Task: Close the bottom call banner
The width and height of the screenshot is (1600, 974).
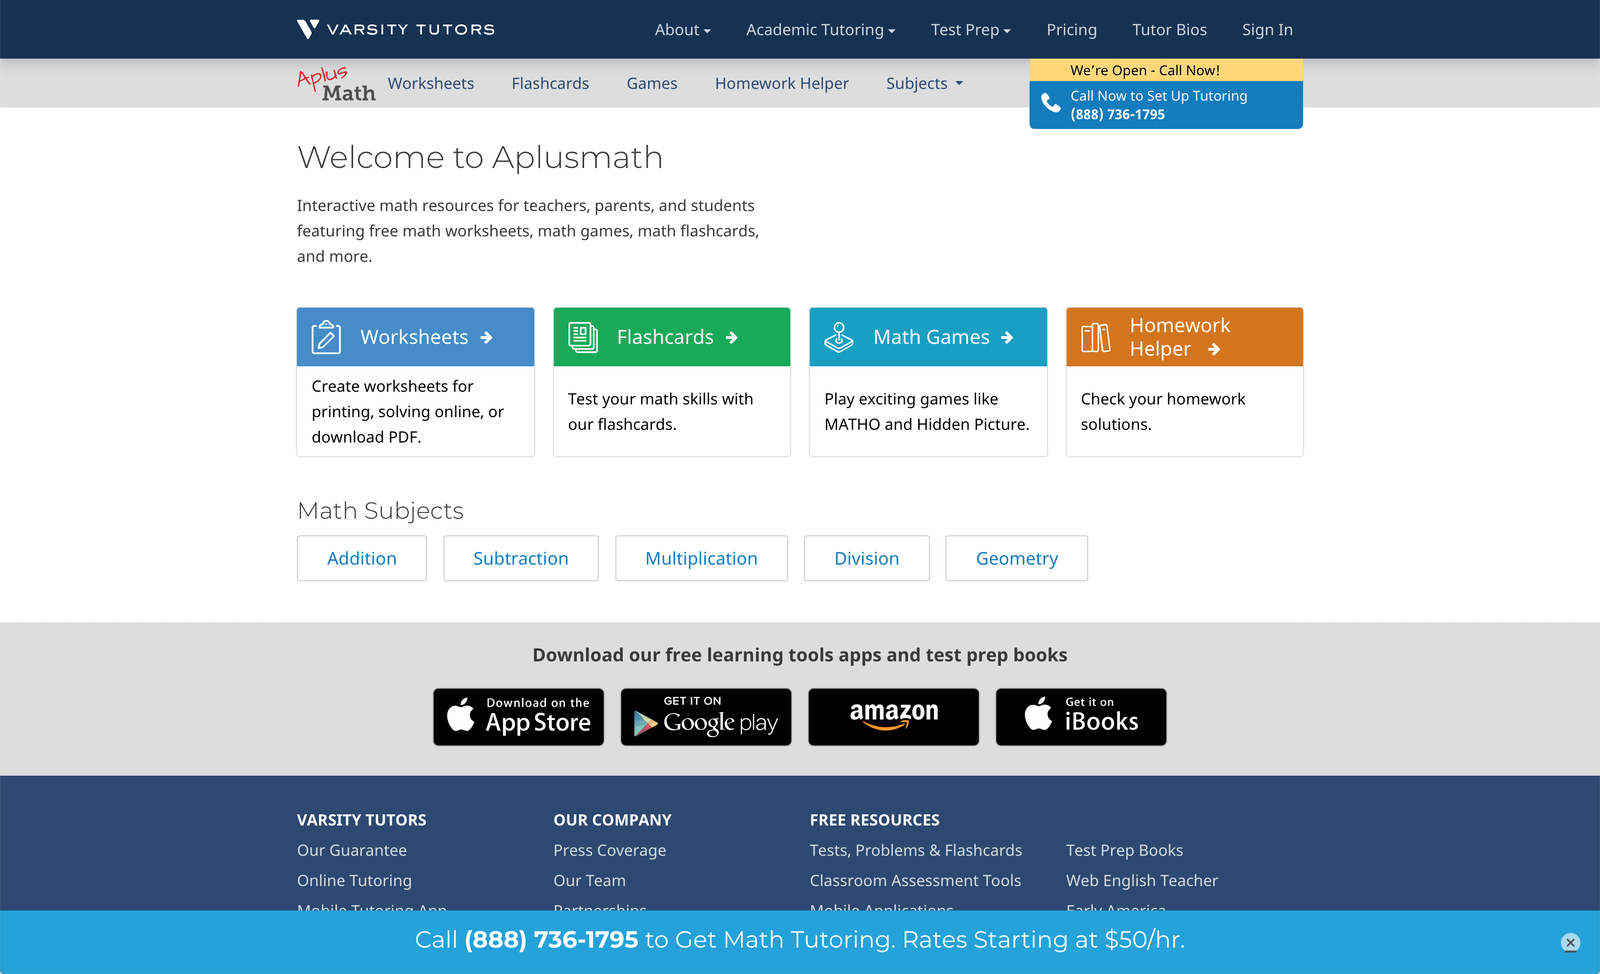Action: point(1570,942)
